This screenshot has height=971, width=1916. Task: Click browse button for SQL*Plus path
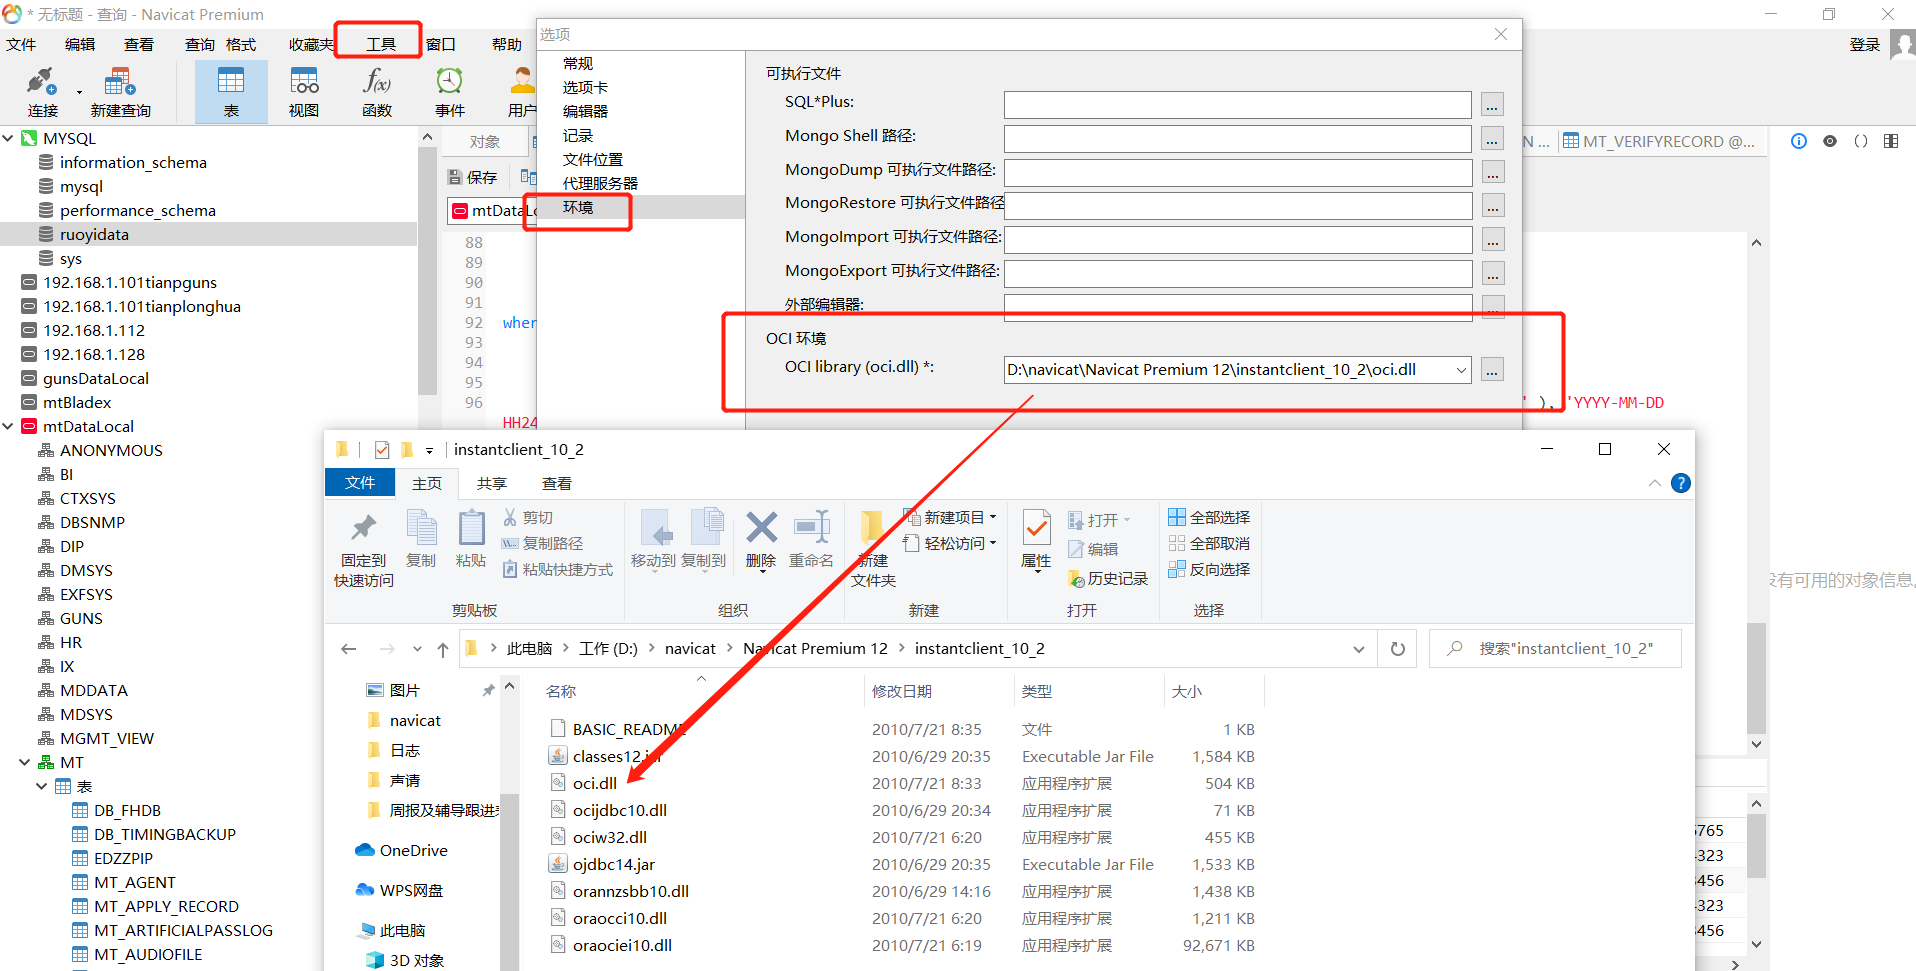pyautogui.click(x=1492, y=105)
